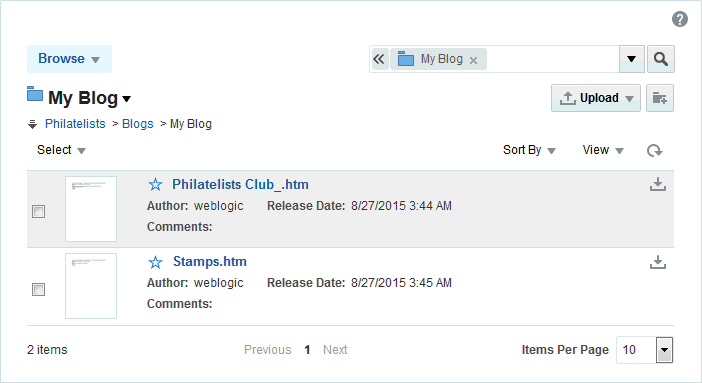Check the Philatelists Club_.htm checkbox
Image resolution: width=702 pixels, height=383 pixels.
39,211
